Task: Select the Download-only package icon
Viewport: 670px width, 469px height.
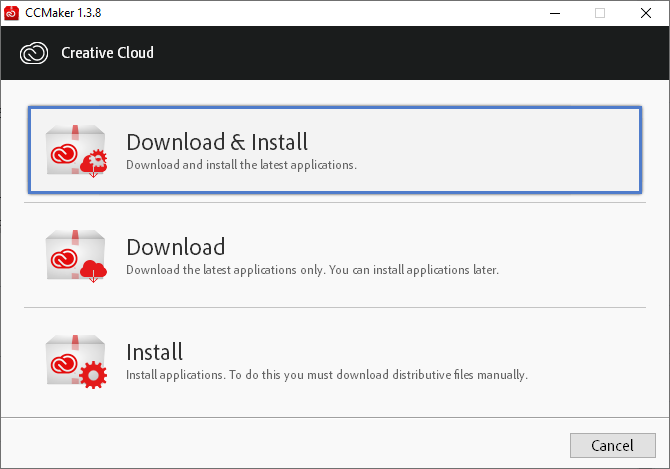Action: [76, 256]
